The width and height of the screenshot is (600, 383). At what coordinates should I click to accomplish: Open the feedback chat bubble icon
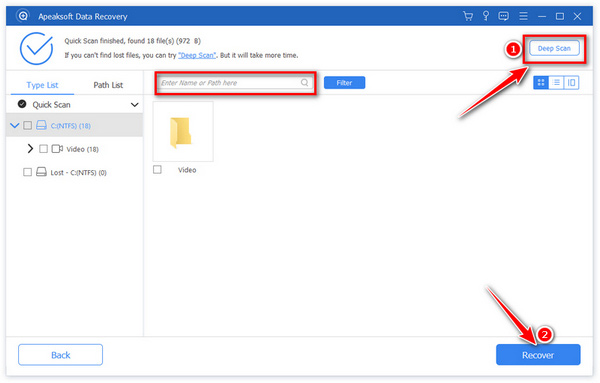point(504,16)
